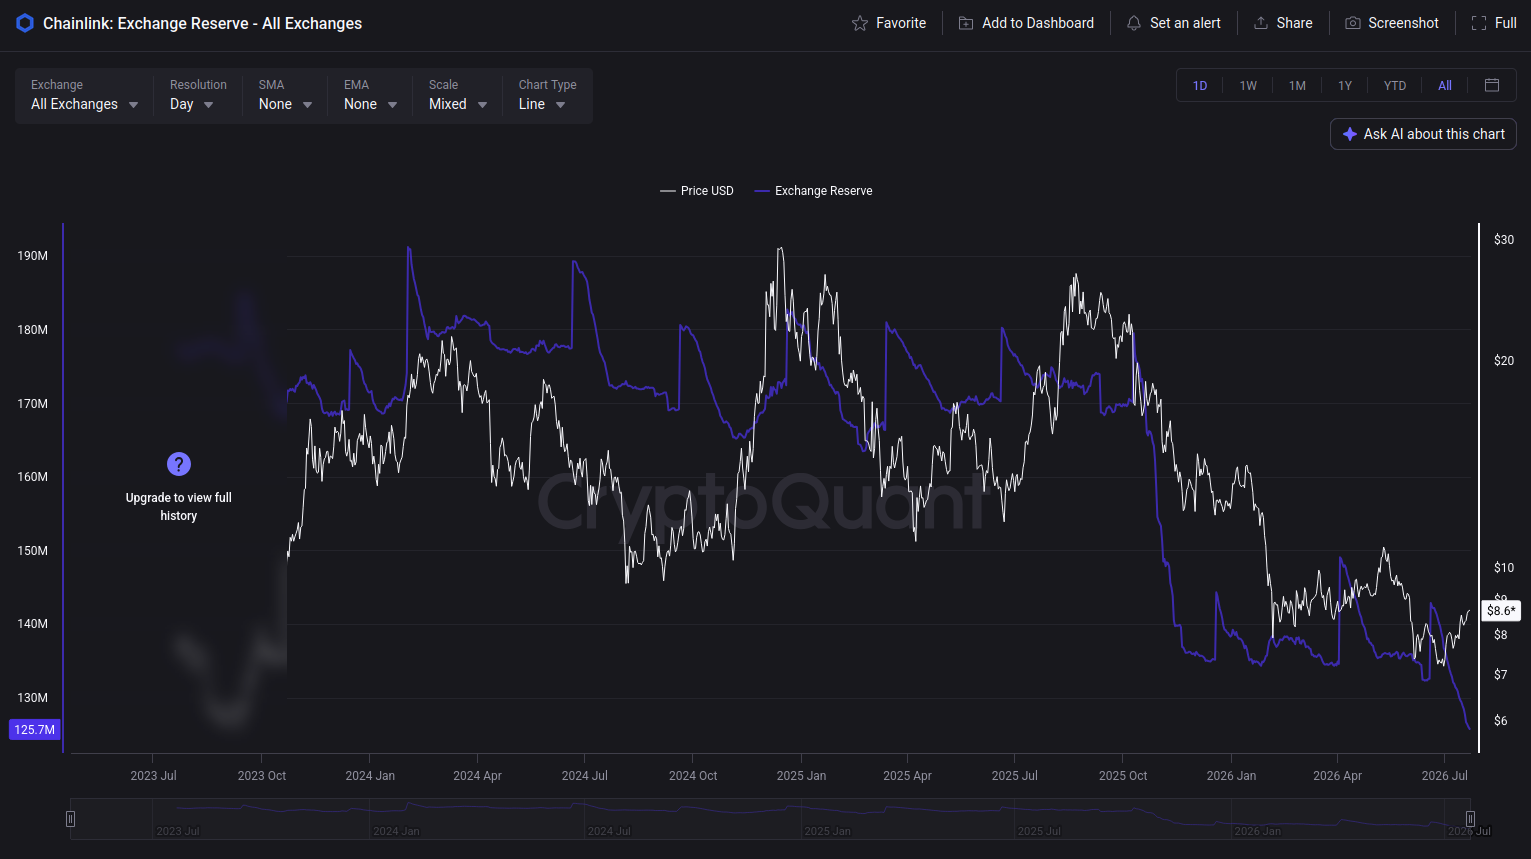Expand the Exchange dropdown
The image size is (1531, 859).
tap(85, 96)
